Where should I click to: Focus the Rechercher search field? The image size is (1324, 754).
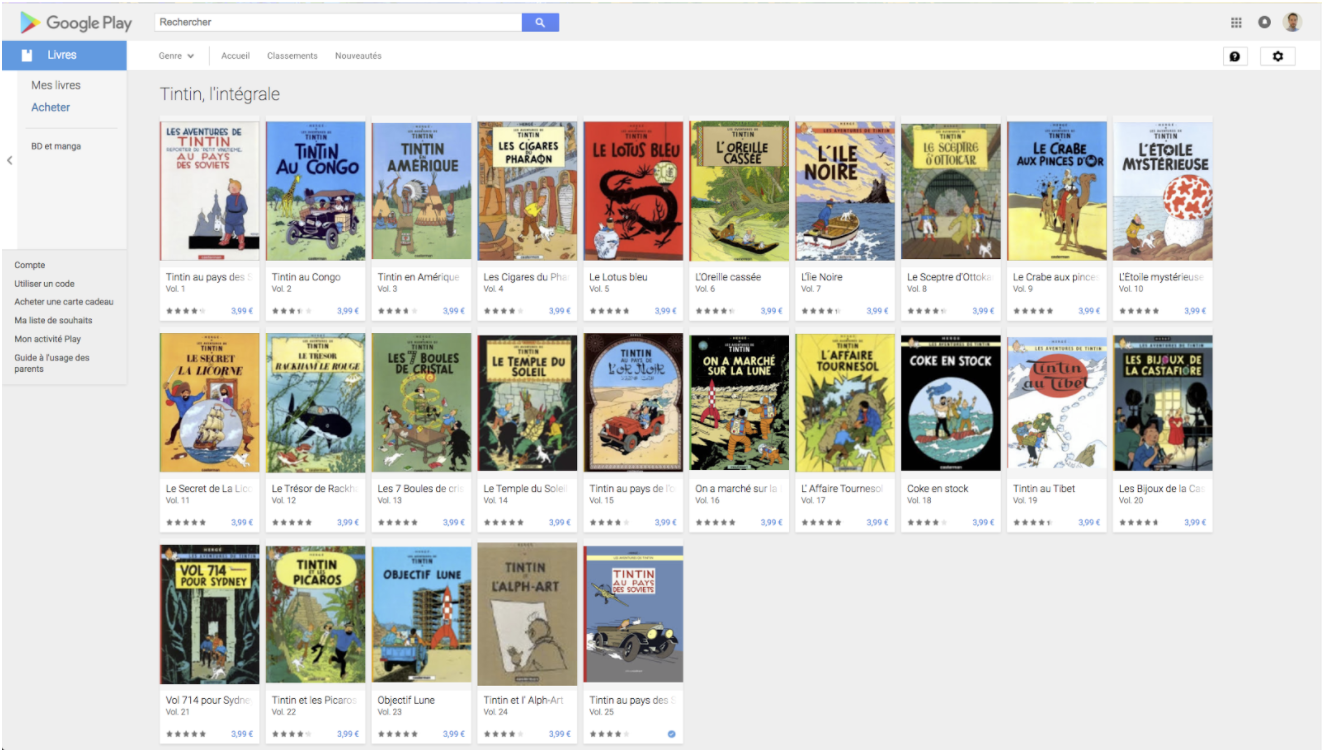338,22
